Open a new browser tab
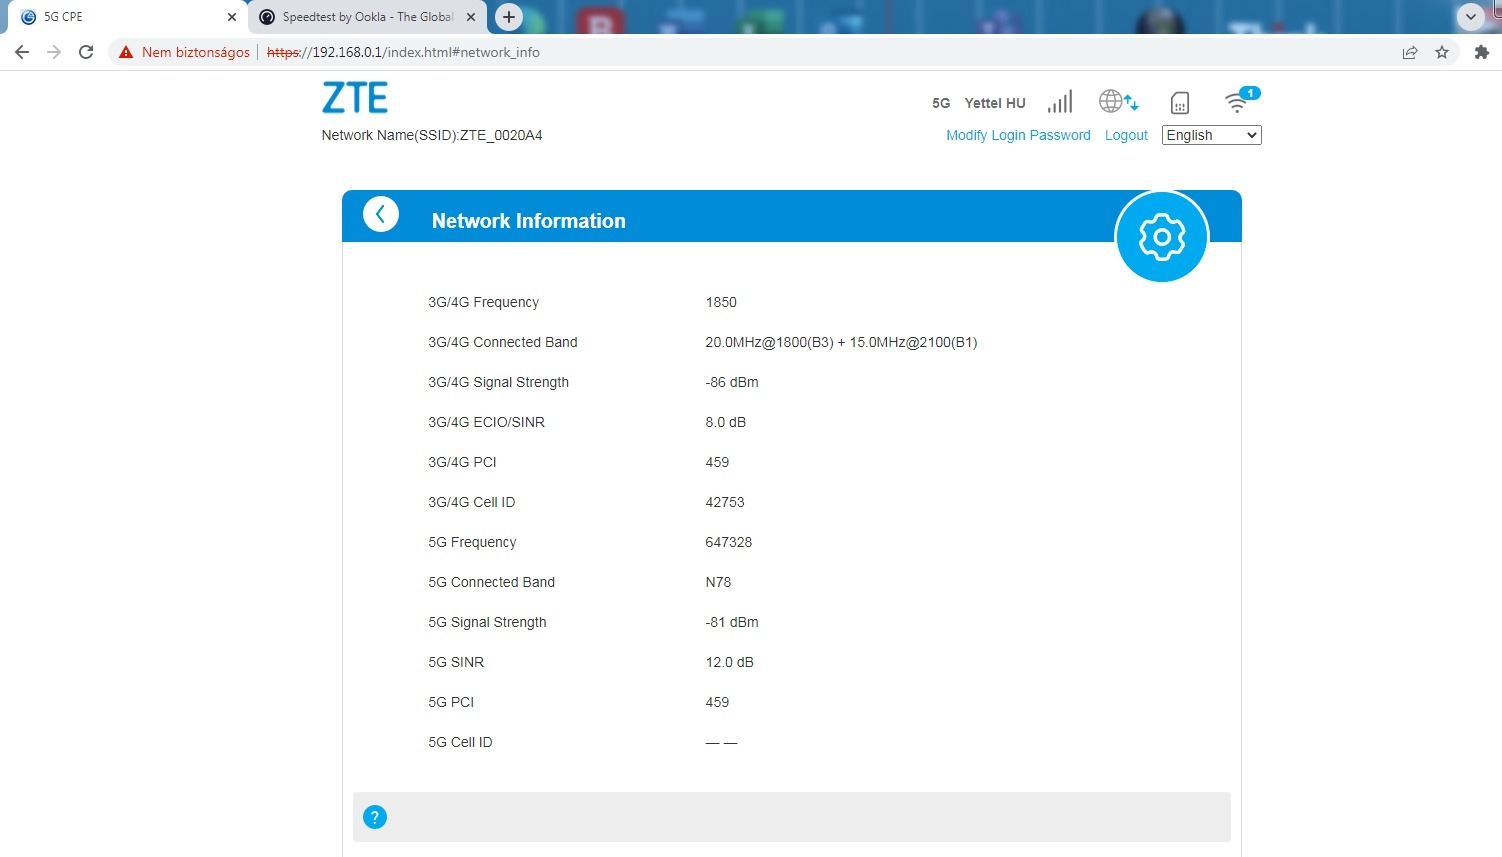 509,17
